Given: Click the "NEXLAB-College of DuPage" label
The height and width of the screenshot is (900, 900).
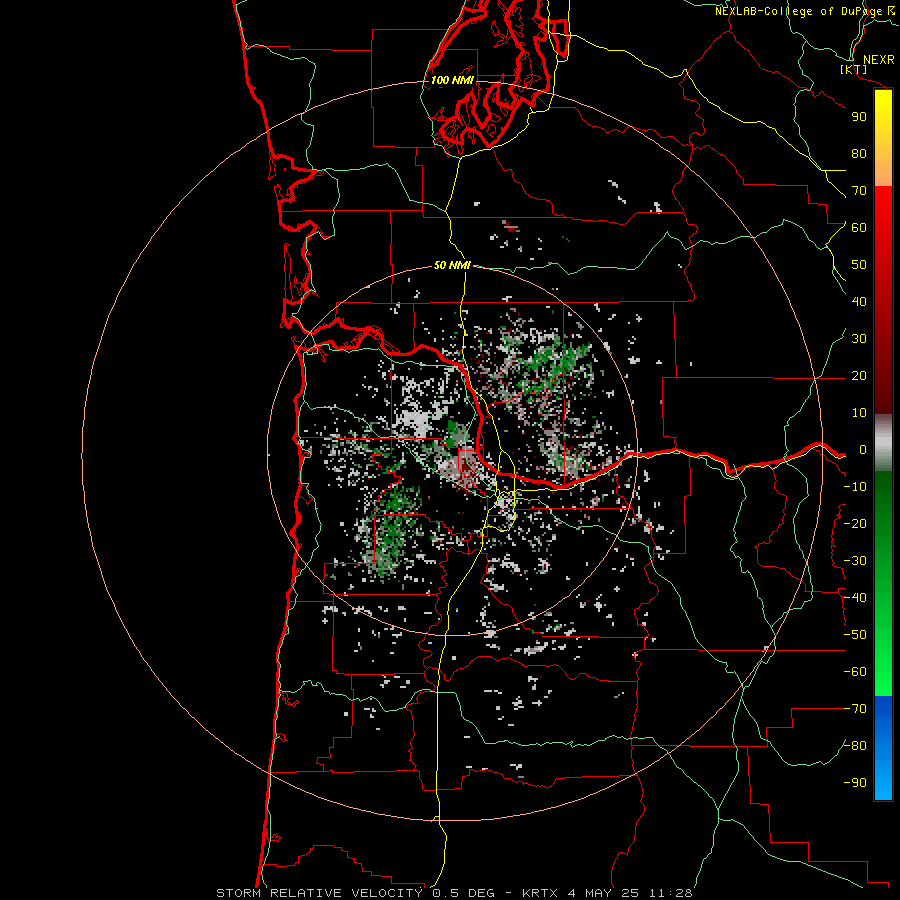Looking at the screenshot, I should click(x=798, y=11).
